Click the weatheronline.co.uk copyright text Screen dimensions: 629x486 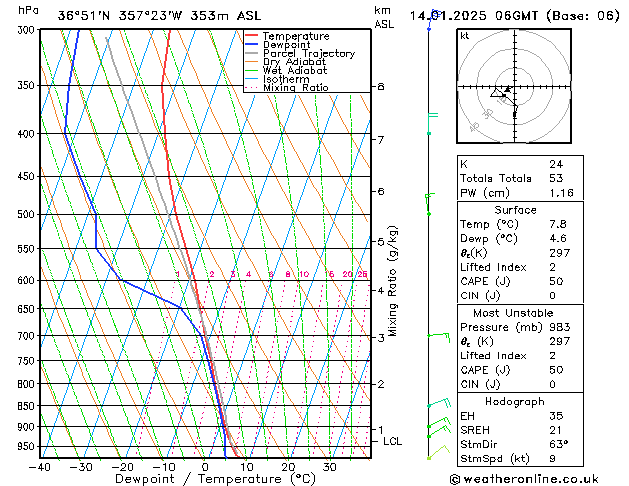point(524,479)
